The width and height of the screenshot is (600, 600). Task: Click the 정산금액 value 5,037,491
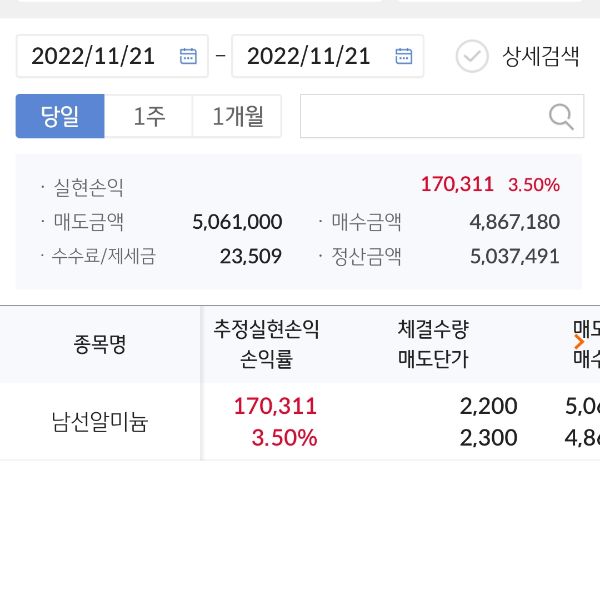pyautogui.click(x=514, y=257)
